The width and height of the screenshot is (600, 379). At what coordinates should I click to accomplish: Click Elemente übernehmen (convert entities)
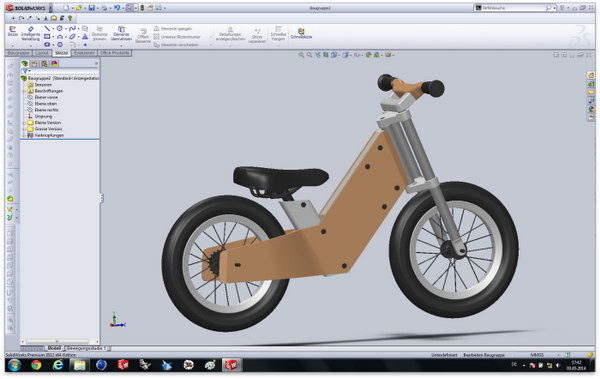coord(121,33)
